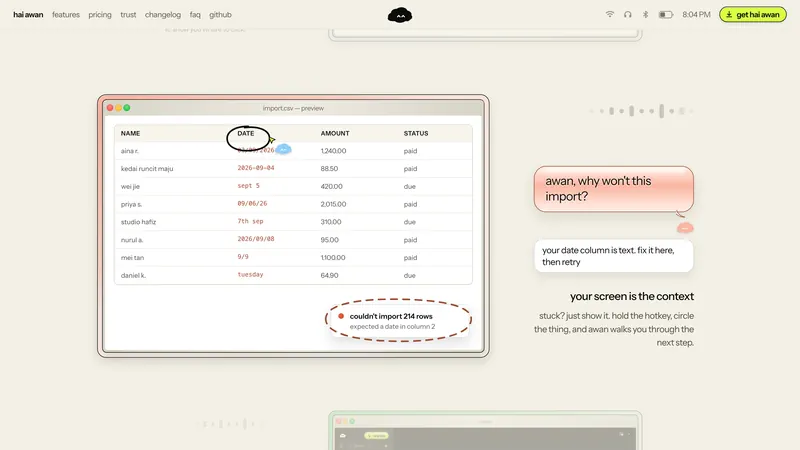Click the headphones icon in header
This screenshot has width=800, height=450.
628,14
